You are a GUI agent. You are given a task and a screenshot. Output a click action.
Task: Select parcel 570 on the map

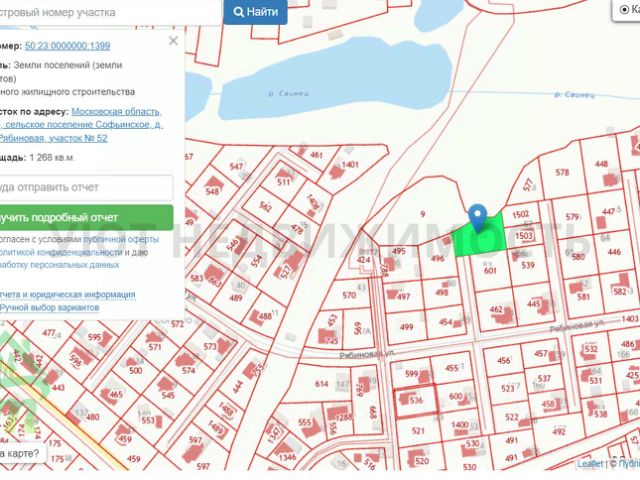pos(349,295)
